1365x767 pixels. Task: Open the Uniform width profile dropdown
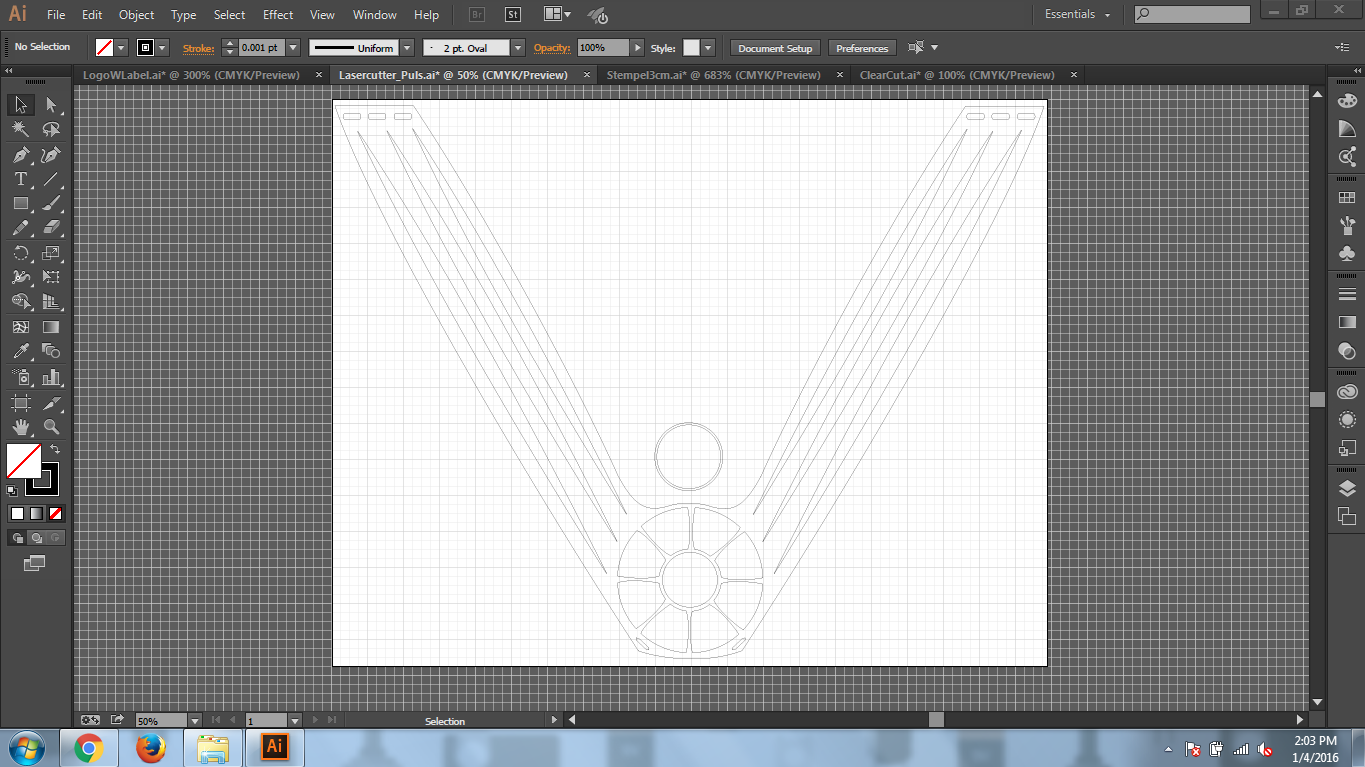pos(407,48)
